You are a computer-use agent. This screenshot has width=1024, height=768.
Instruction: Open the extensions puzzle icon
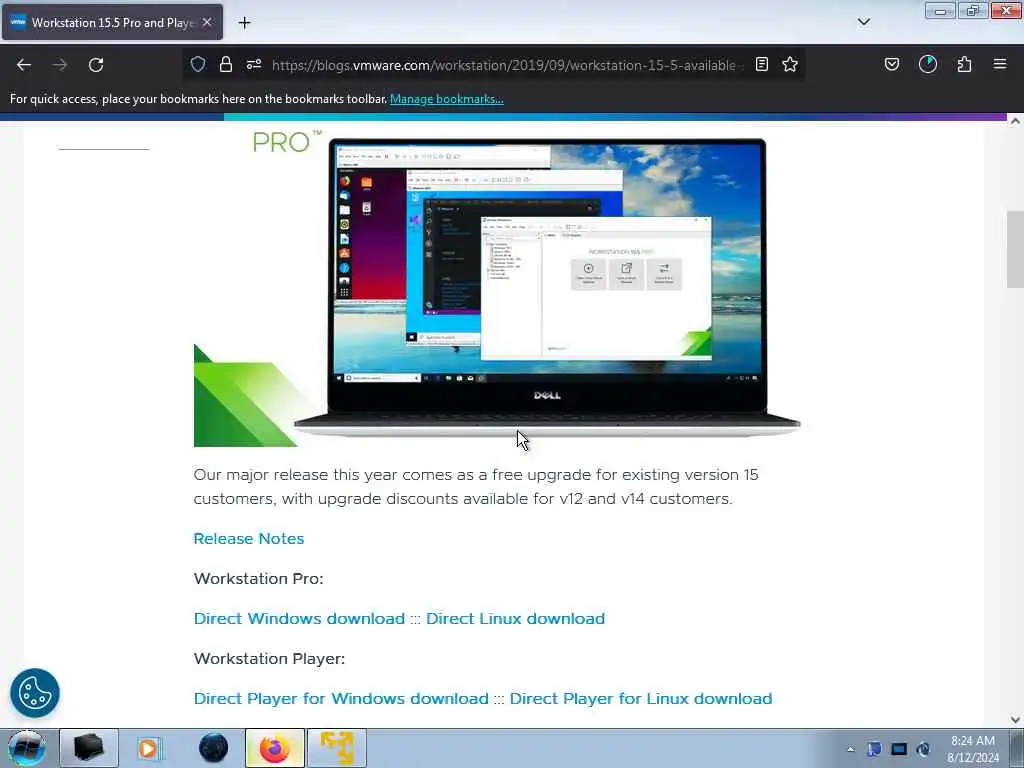tap(964, 64)
